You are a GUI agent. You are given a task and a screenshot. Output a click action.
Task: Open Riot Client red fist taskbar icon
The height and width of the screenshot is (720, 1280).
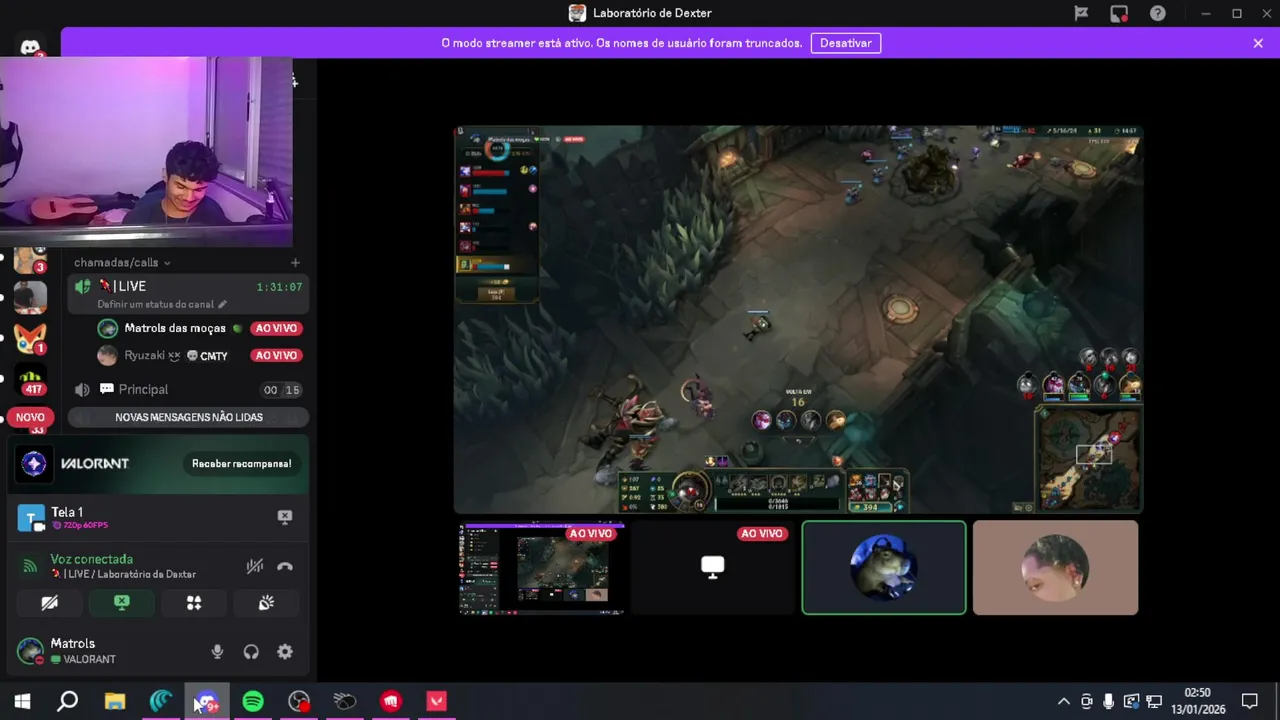click(391, 701)
